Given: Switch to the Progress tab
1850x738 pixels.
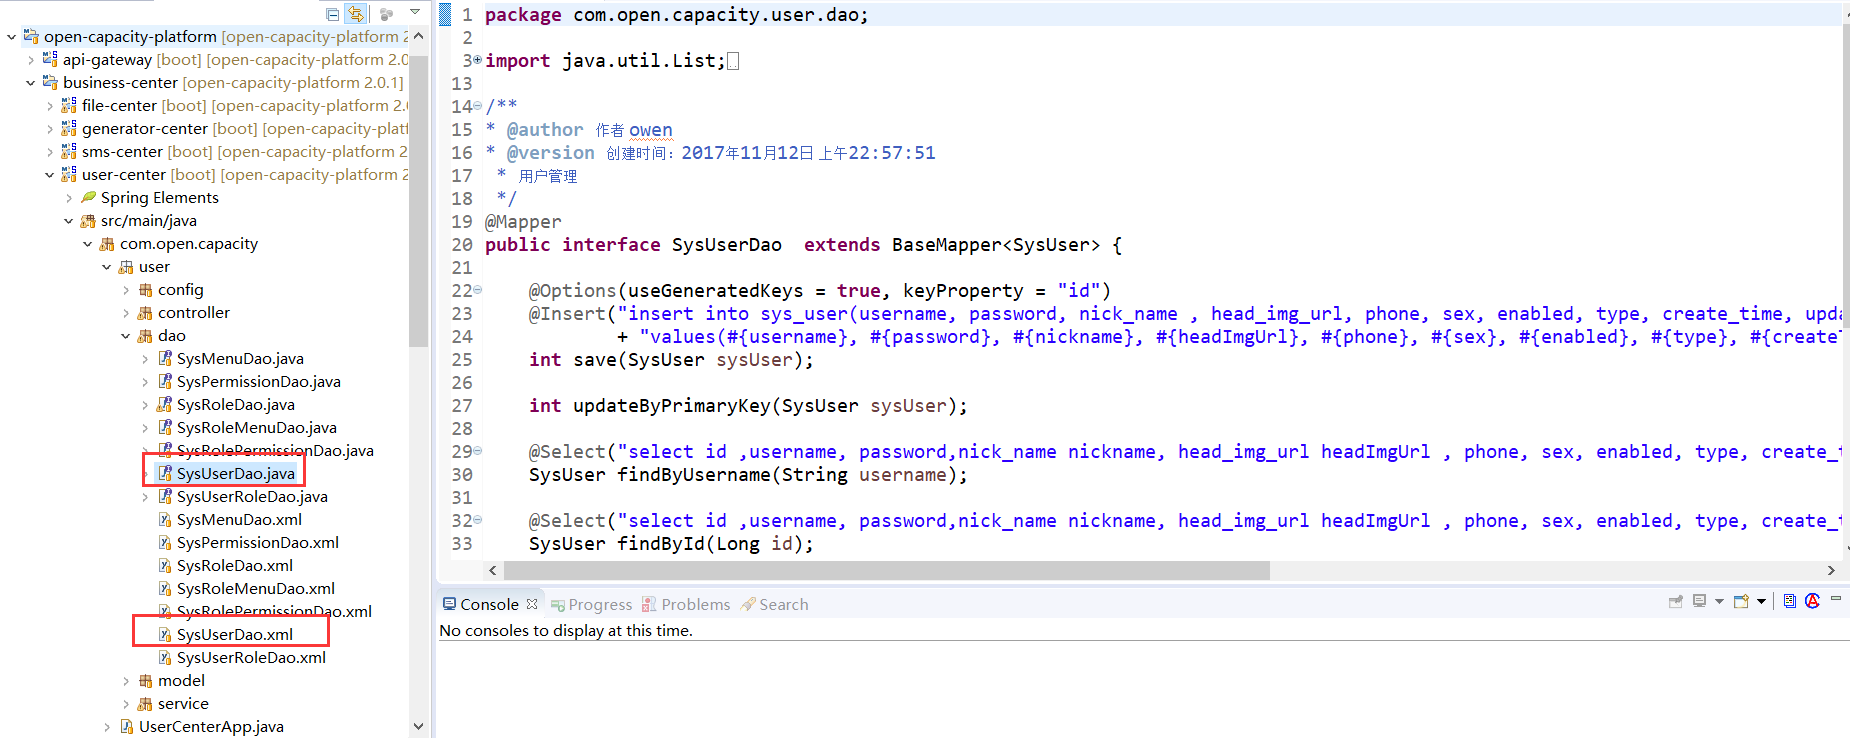Looking at the screenshot, I should point(591,604).
